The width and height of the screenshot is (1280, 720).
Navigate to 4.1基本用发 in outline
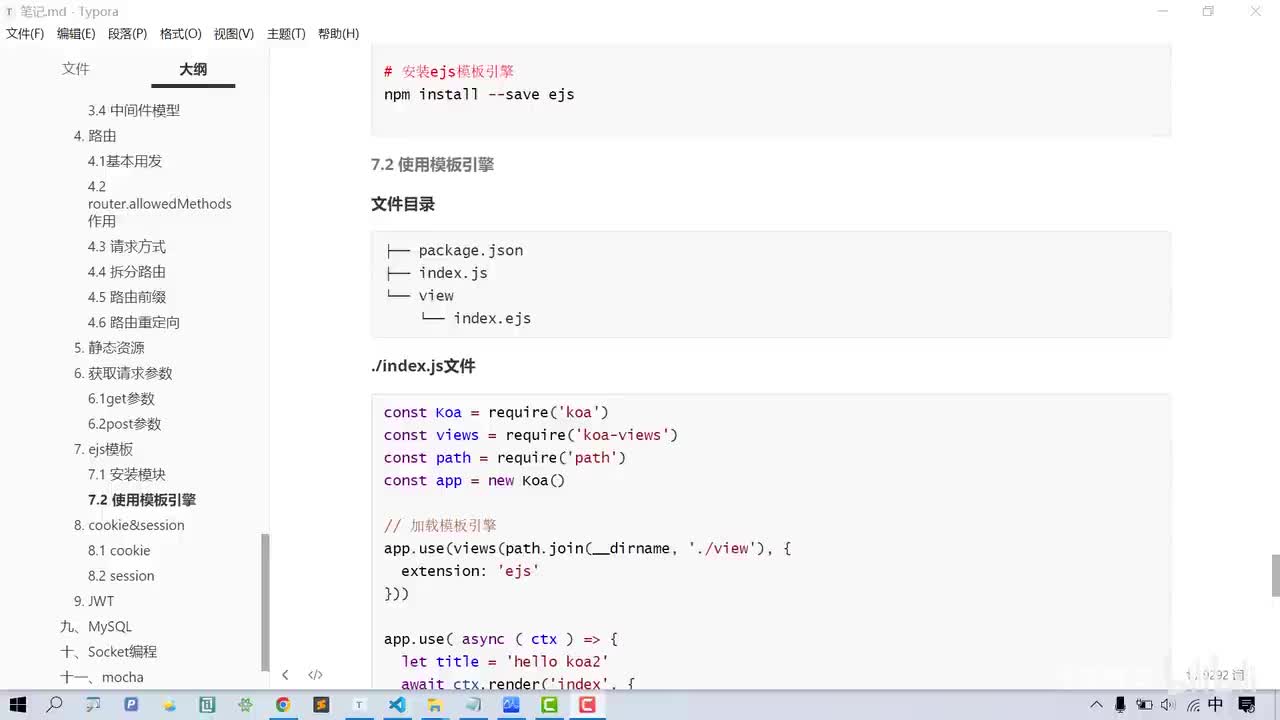click(x=125, y=161)
